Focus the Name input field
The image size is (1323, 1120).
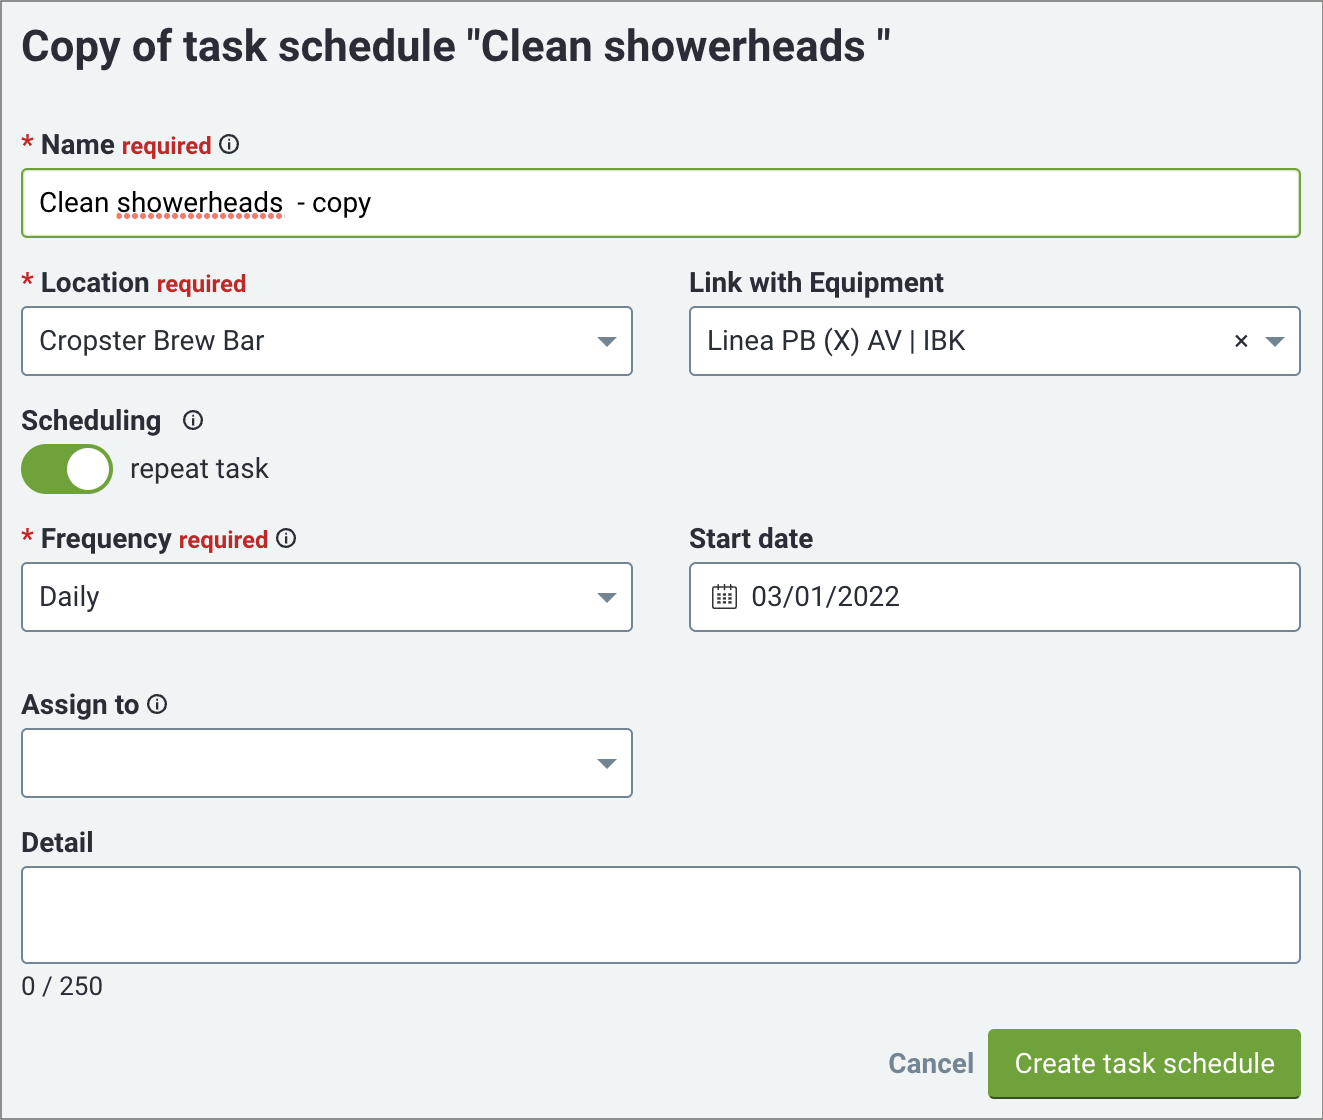pyautogui.click(x=661, y=203)
